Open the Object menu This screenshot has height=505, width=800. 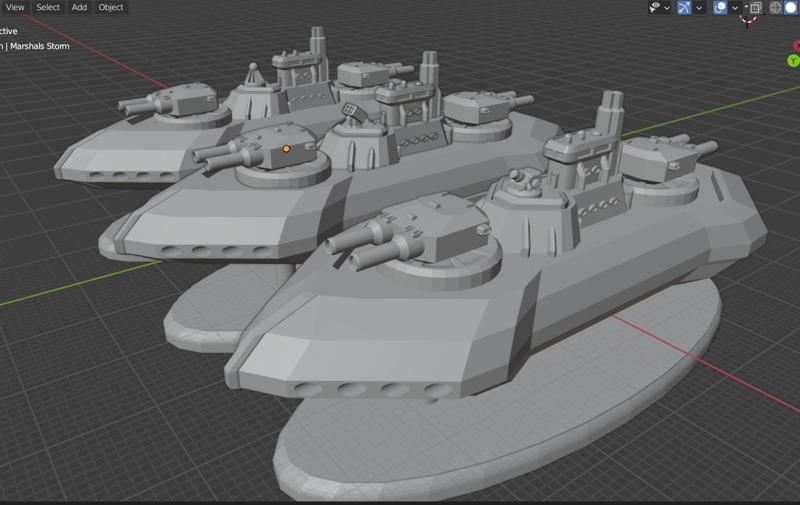point(111,7)
